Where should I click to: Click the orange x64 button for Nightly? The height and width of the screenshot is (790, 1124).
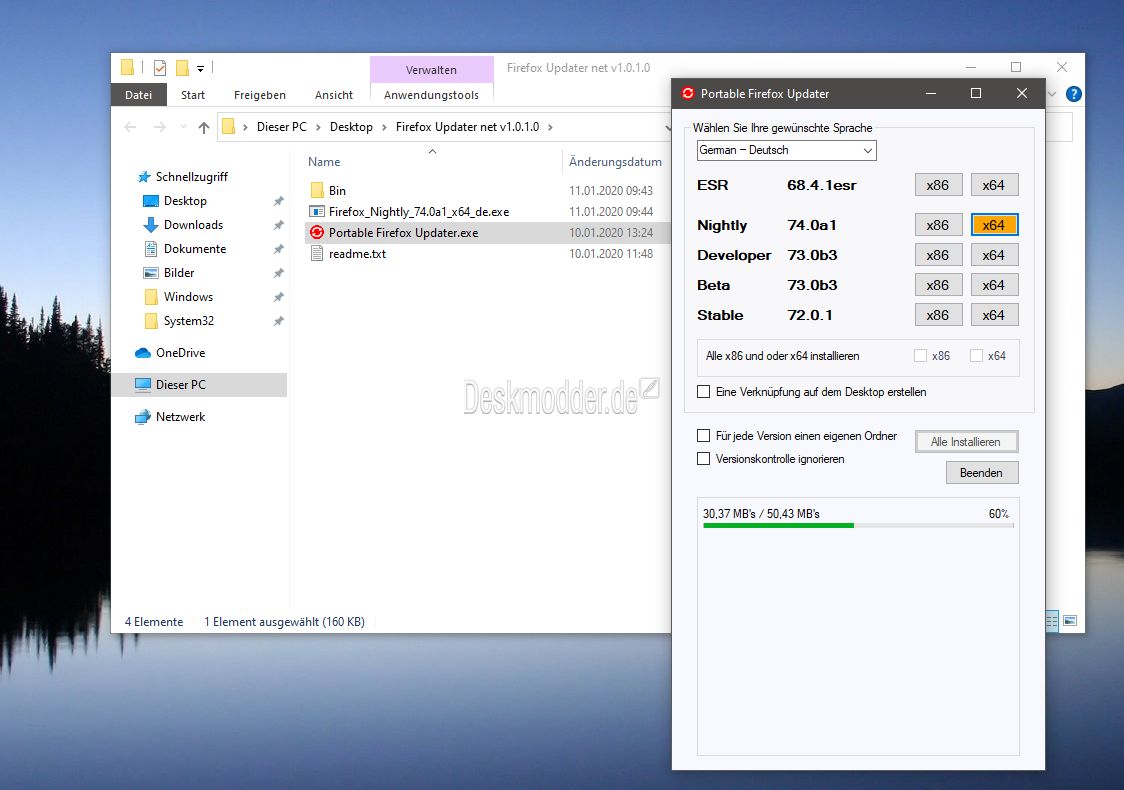pos(994,225)
